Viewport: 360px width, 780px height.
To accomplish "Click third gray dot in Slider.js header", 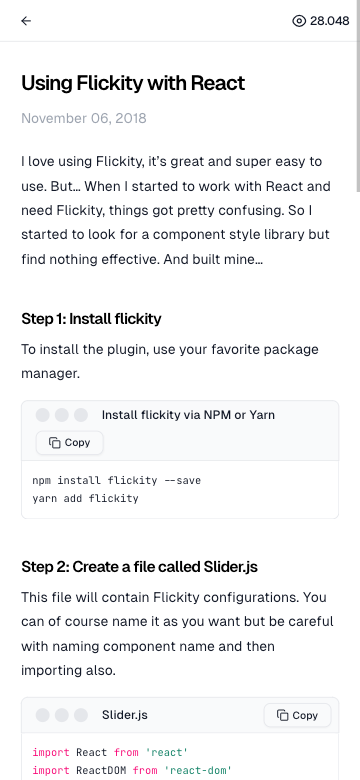I will point(81,715).
